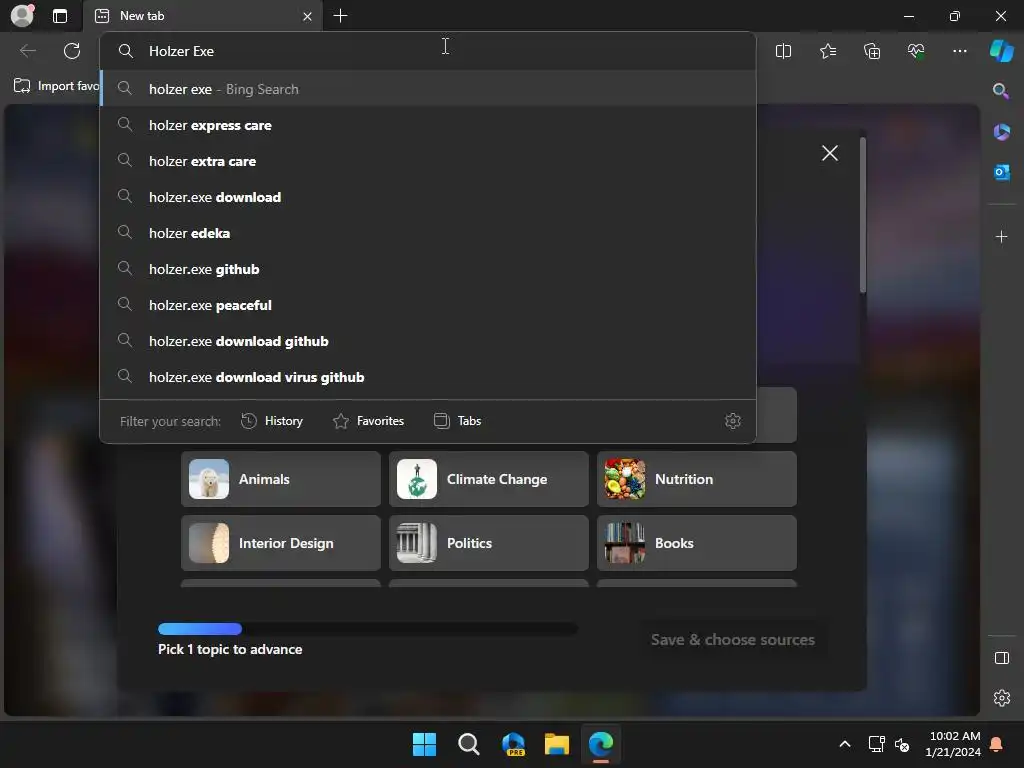The width and height of the screenshot is (1024, 768).
Task: Open the profile avatar menu
Action: point(22,16)
